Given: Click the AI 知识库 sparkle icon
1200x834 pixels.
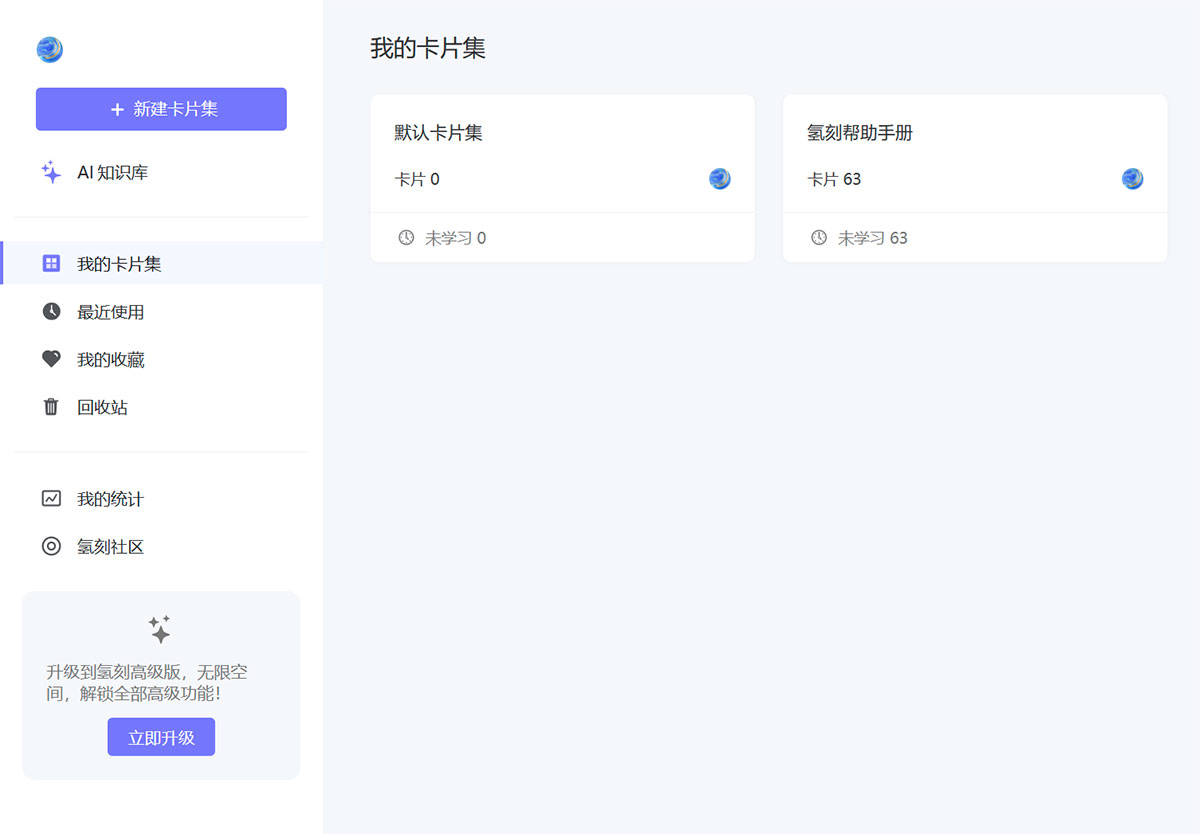Looking at the screenshot, I should [50, 172].
